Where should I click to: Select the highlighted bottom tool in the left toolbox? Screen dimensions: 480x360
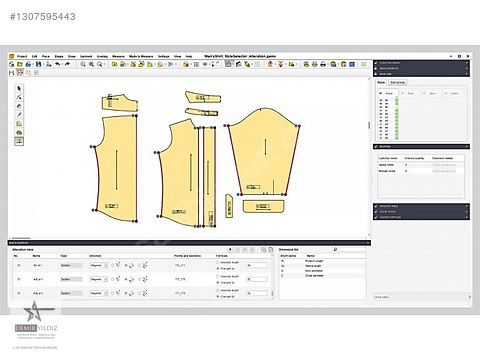click(19, 141)
